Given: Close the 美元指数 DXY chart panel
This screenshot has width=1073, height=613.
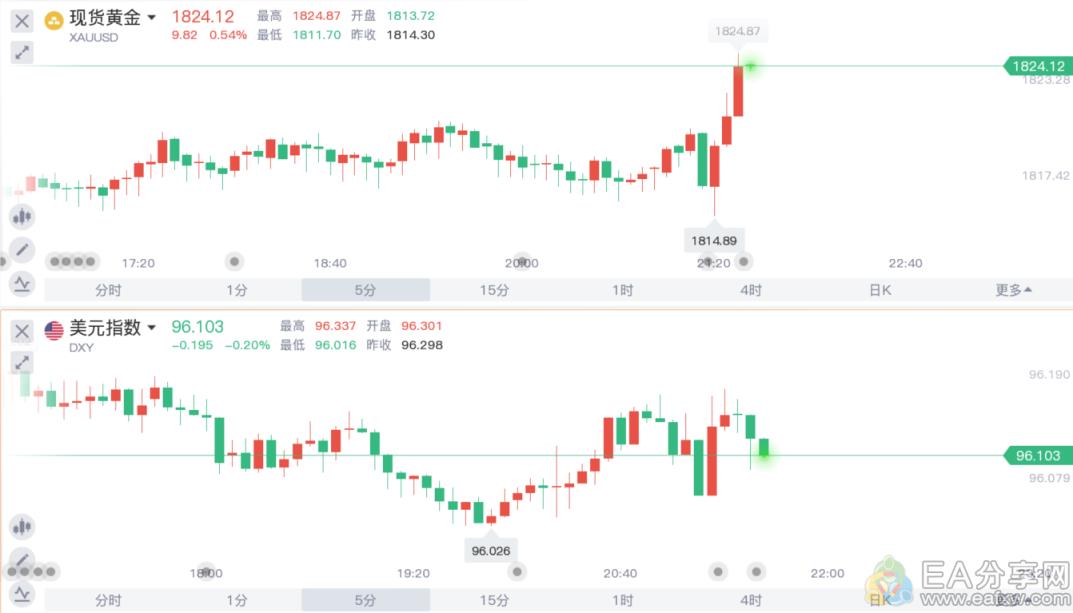Looking at the screenshot, I should coord(22,332).
